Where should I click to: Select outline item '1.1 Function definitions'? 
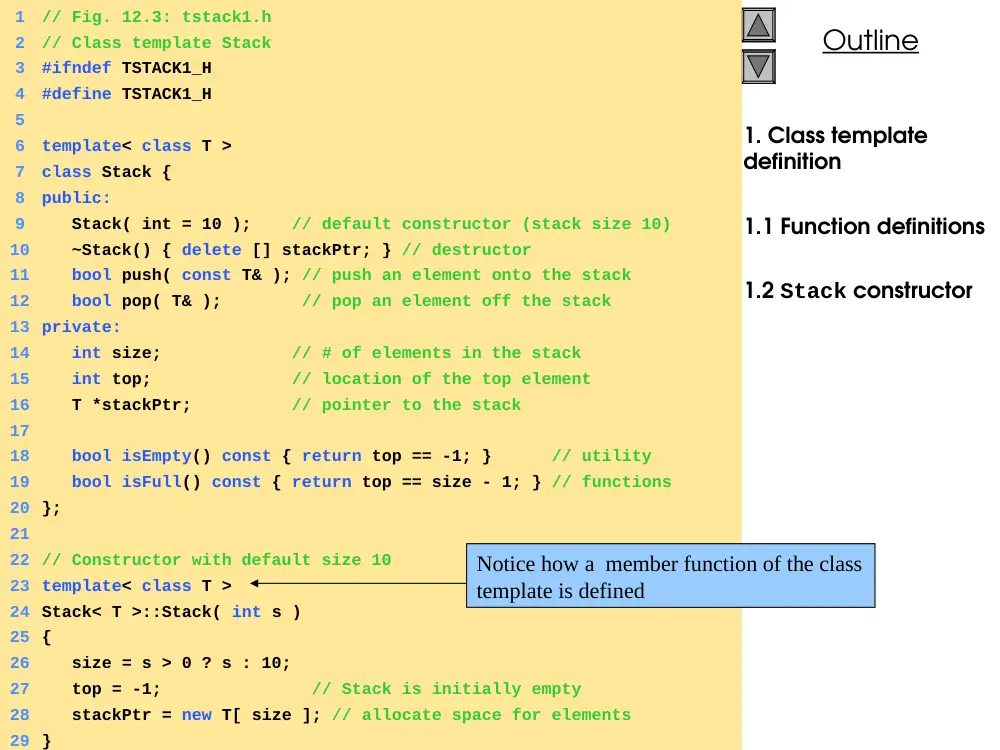point(864,226)
